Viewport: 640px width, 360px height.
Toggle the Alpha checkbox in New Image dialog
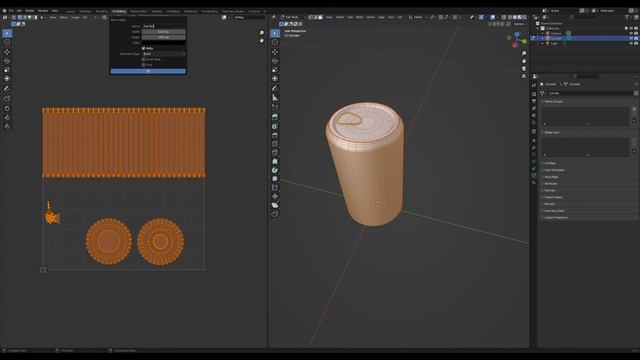[x=144, y=48]
